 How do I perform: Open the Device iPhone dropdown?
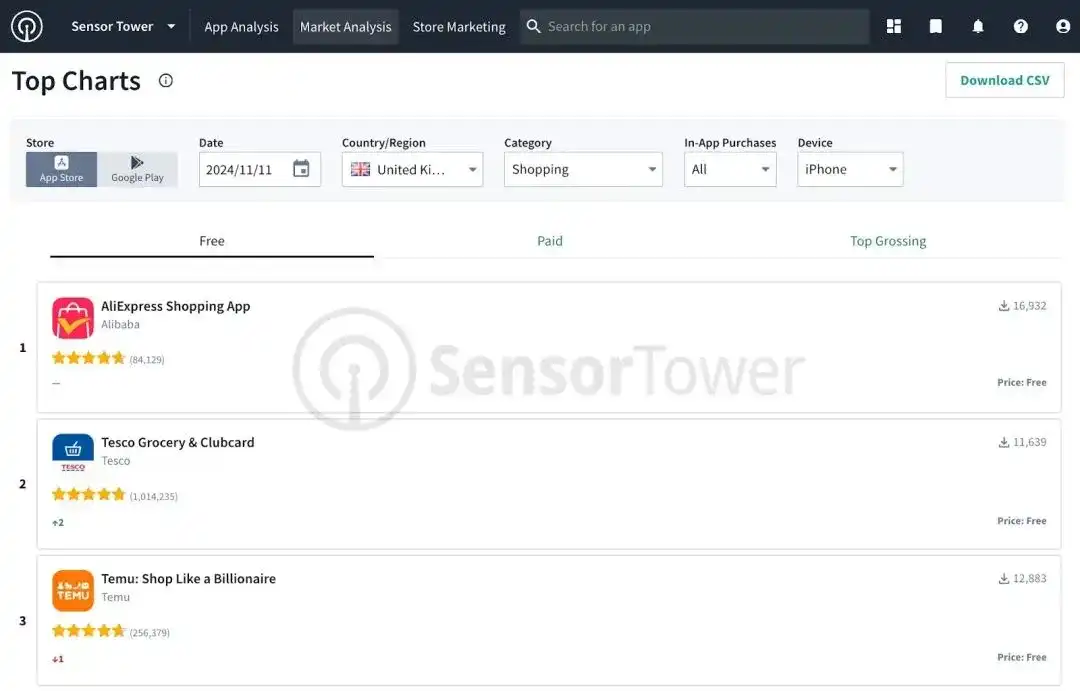[x=850, y=169]
